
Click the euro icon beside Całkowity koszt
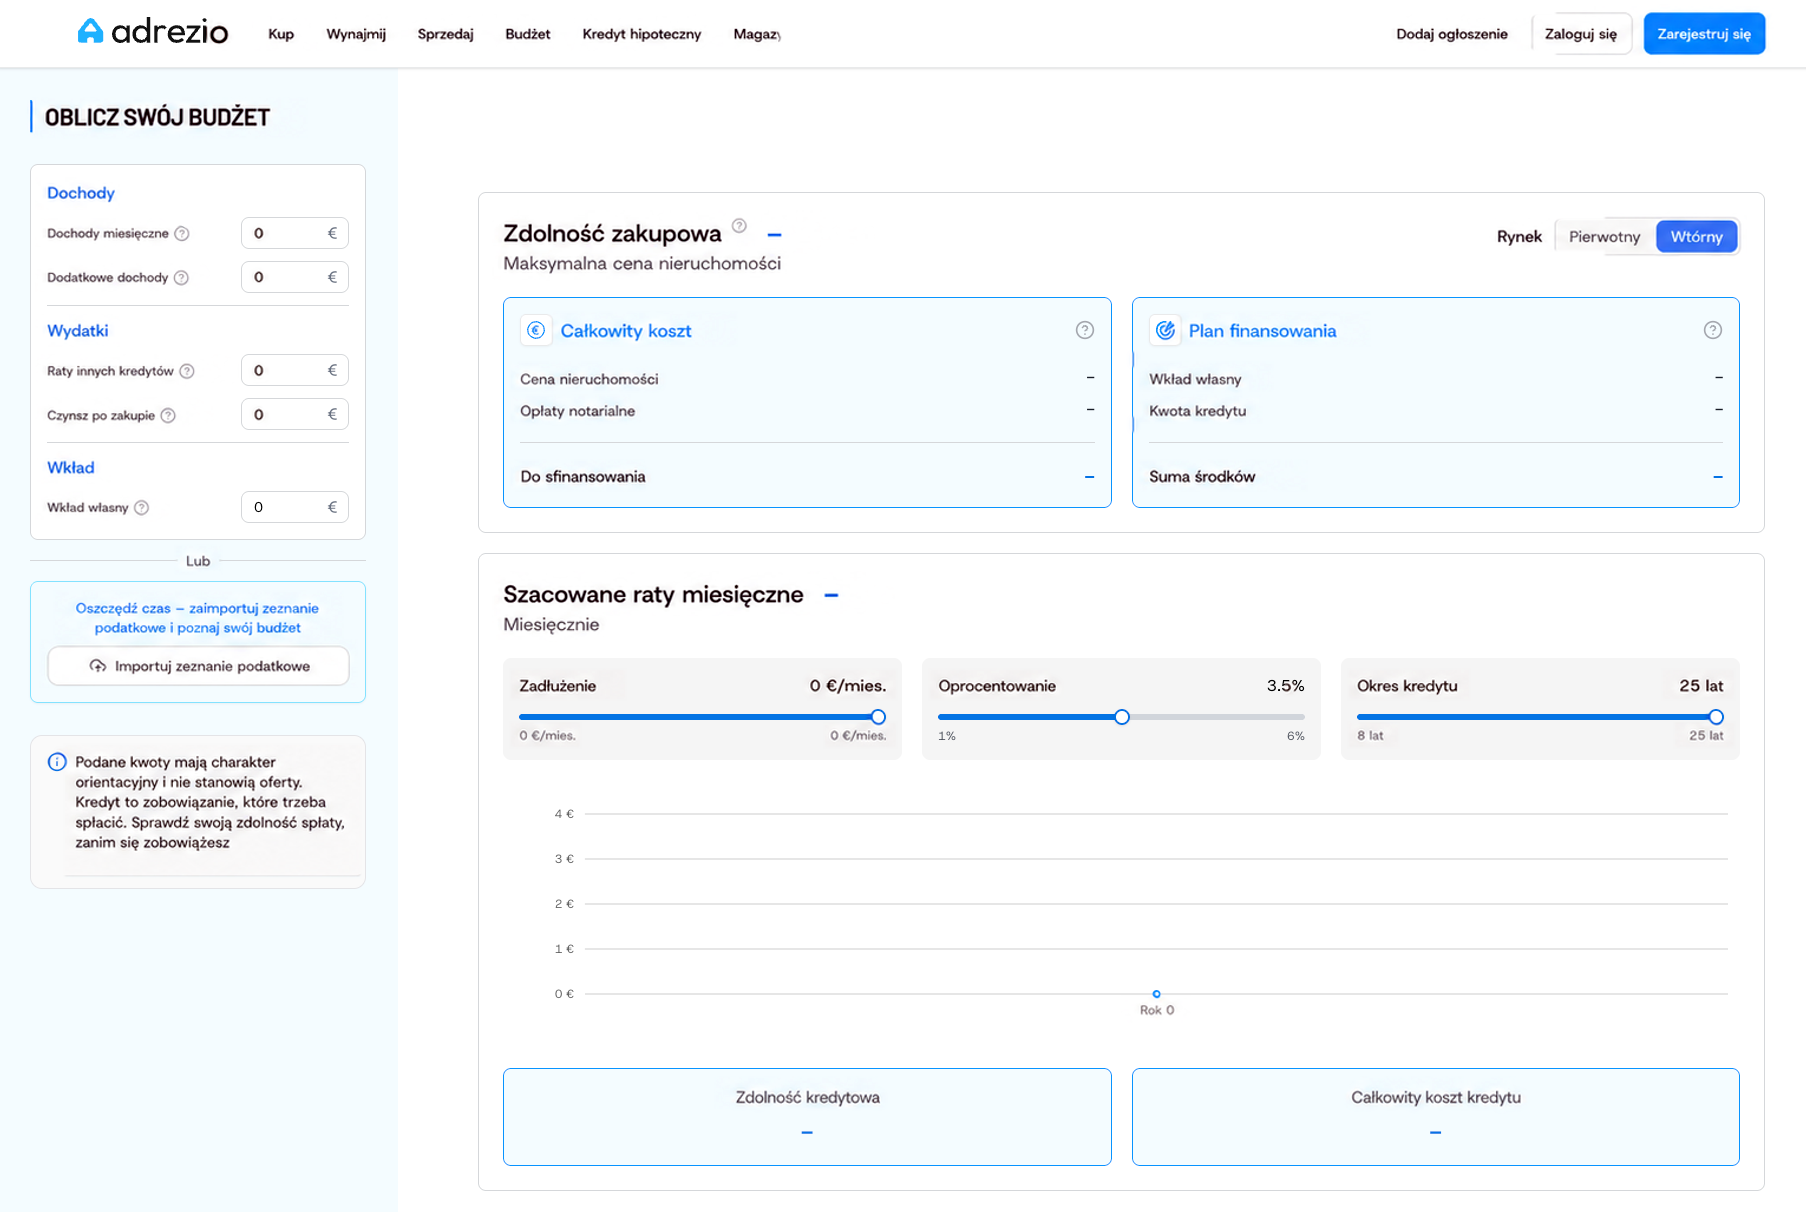click(536, 330)
